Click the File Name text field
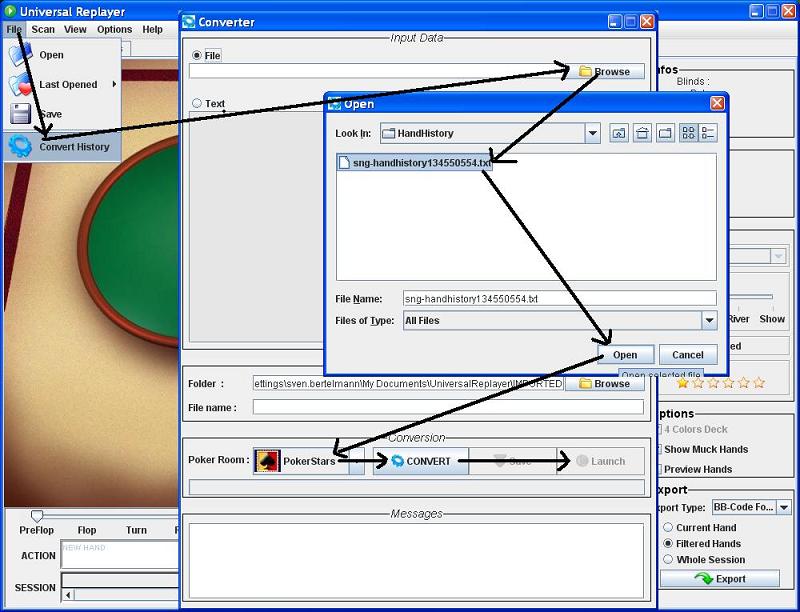 [560, 299]
